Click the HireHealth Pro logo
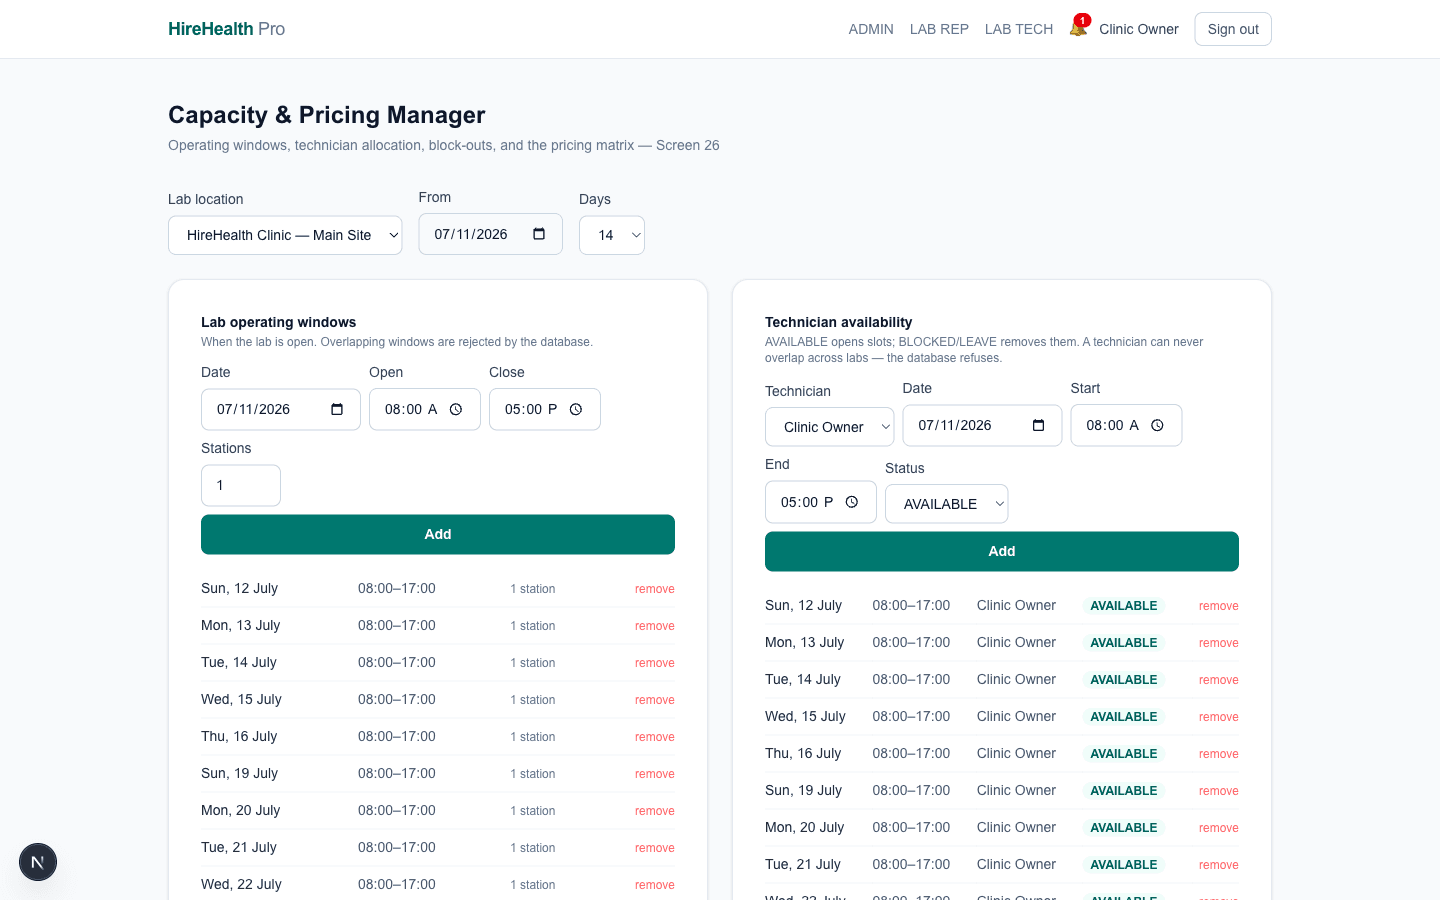Image resolution: width=1440 pixels, height=900 pixels. (x=226, y=29)
